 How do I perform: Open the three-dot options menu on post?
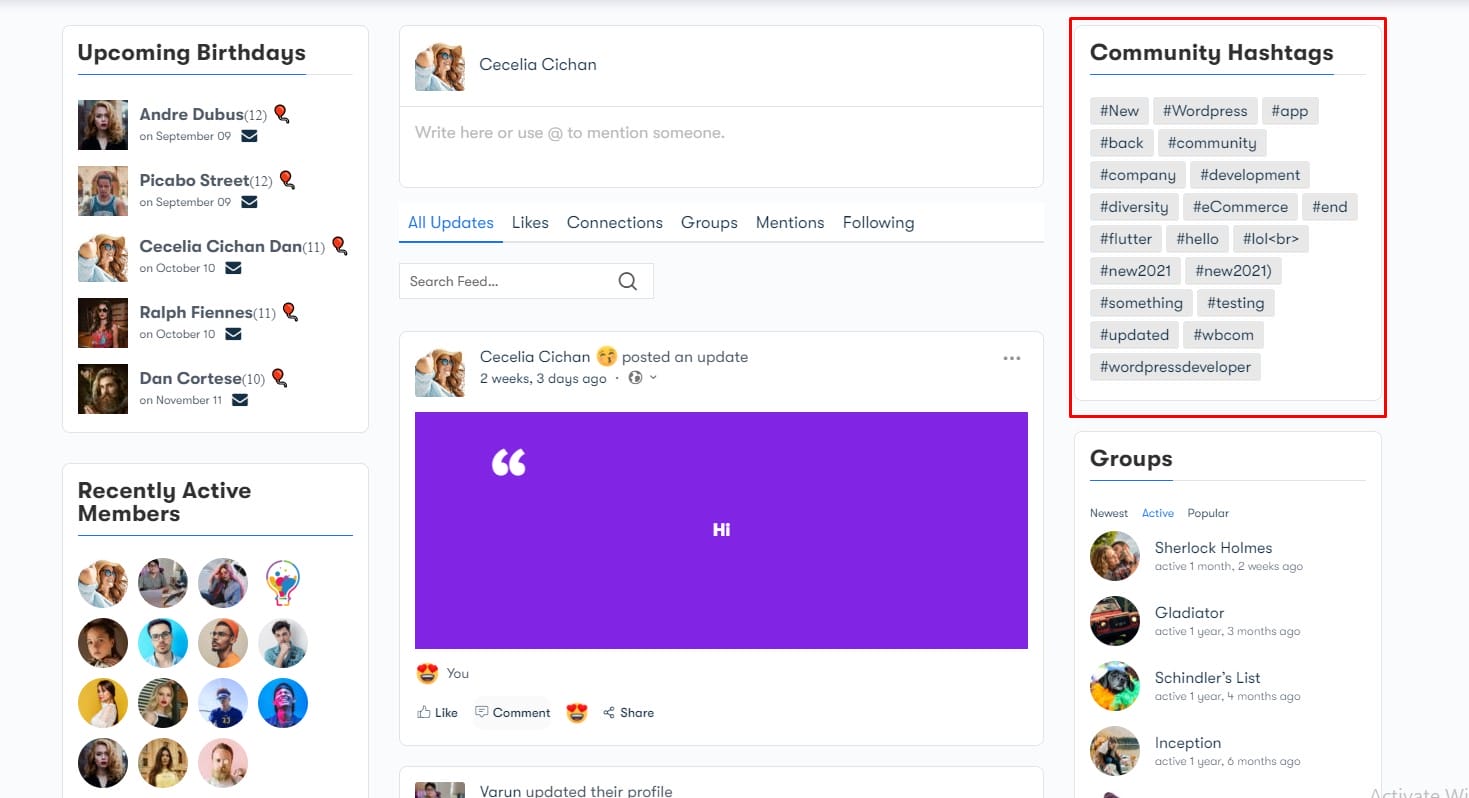tap(1011, 358)
